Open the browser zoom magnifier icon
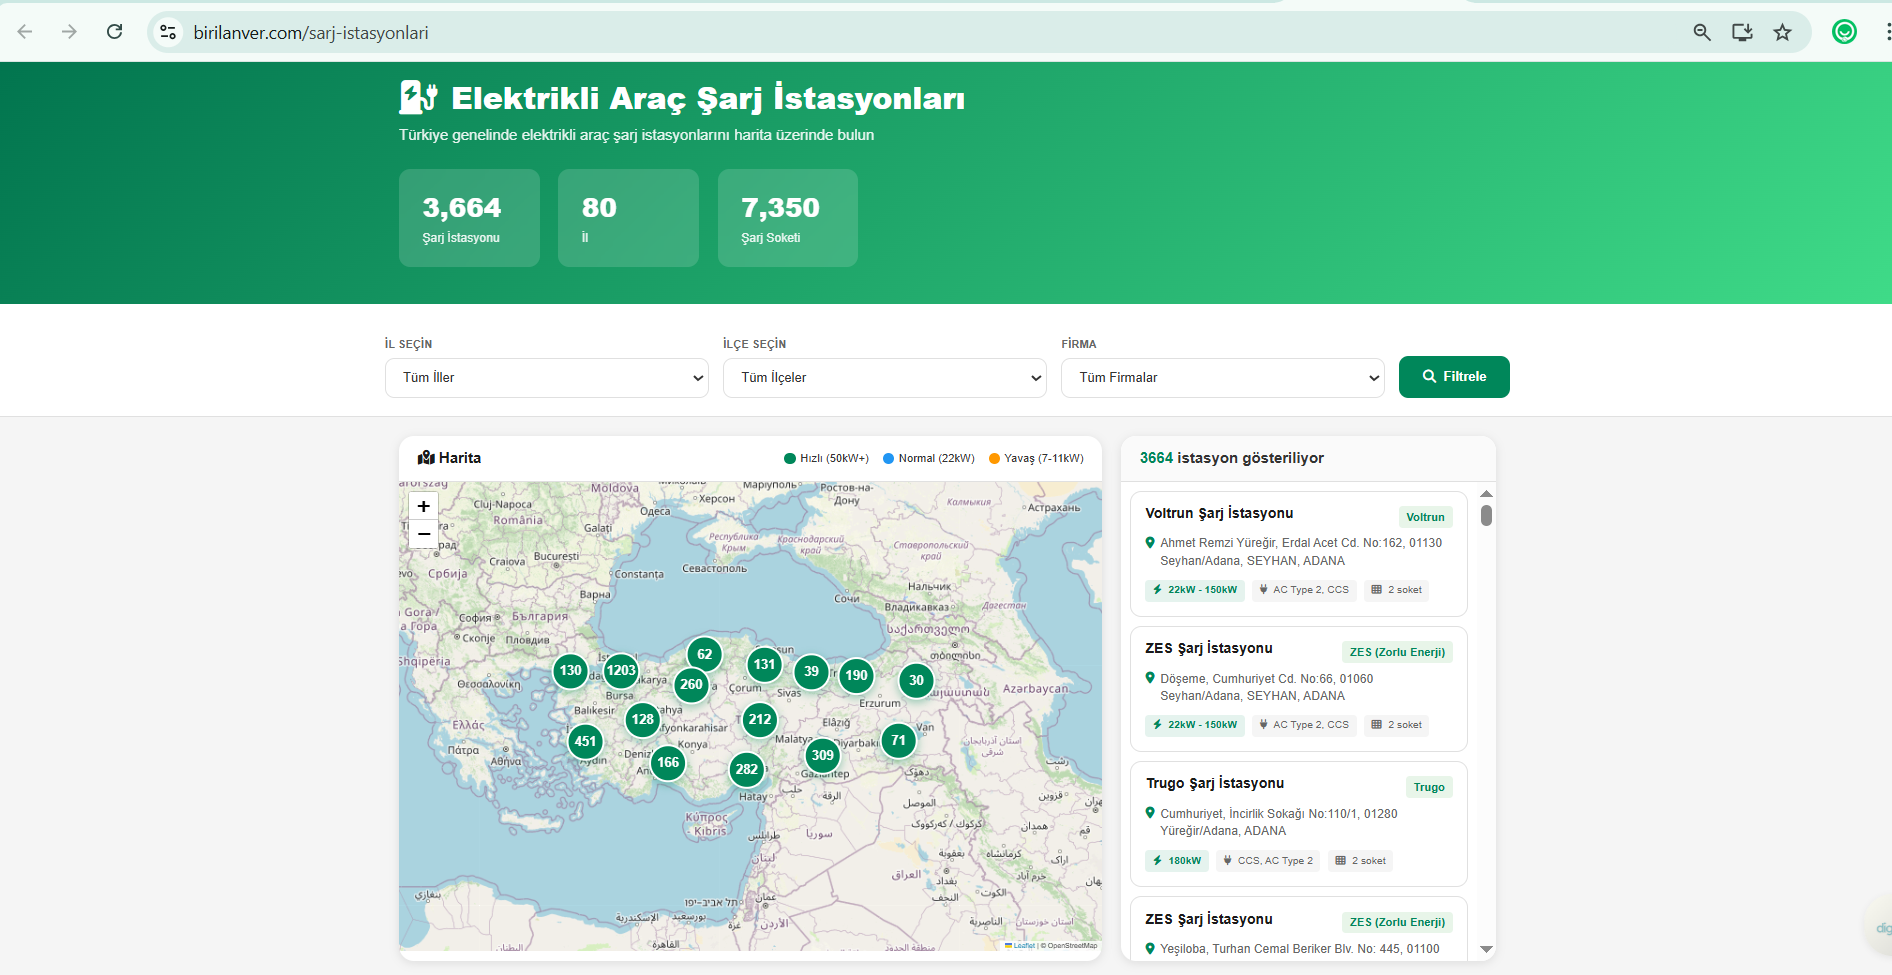This screenshot has height=975, width=1892. [1702, 32]
